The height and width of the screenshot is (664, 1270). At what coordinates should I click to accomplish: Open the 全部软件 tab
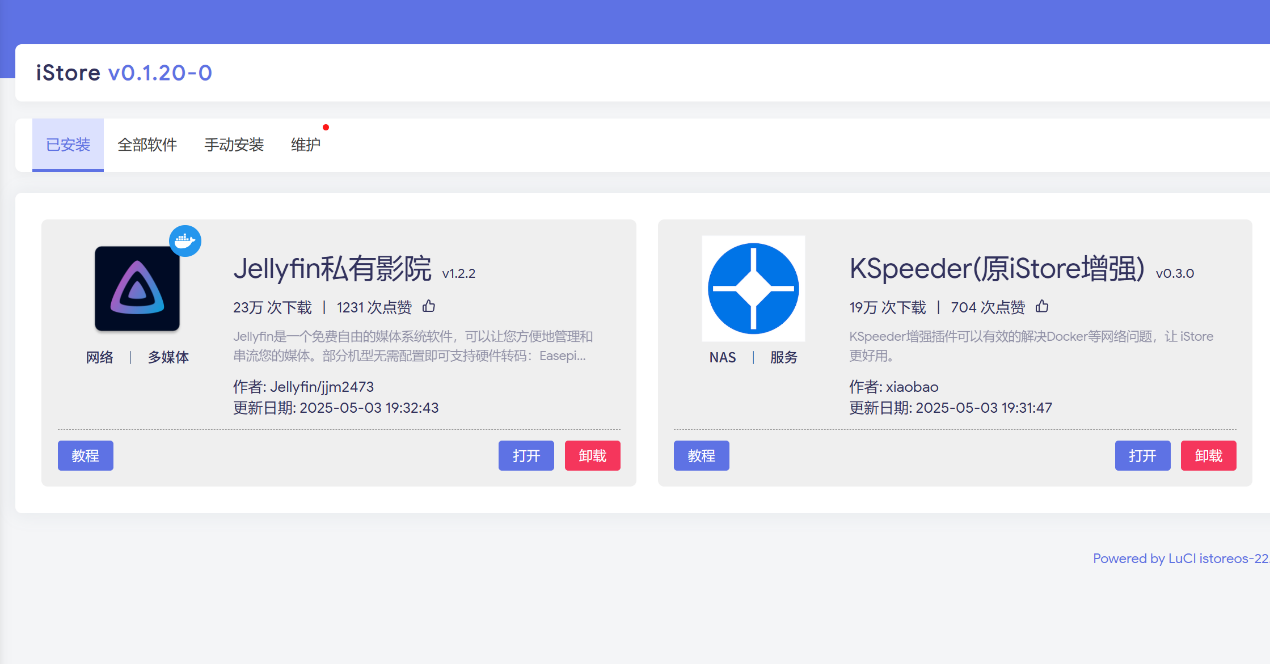click(x=147, y=145)
